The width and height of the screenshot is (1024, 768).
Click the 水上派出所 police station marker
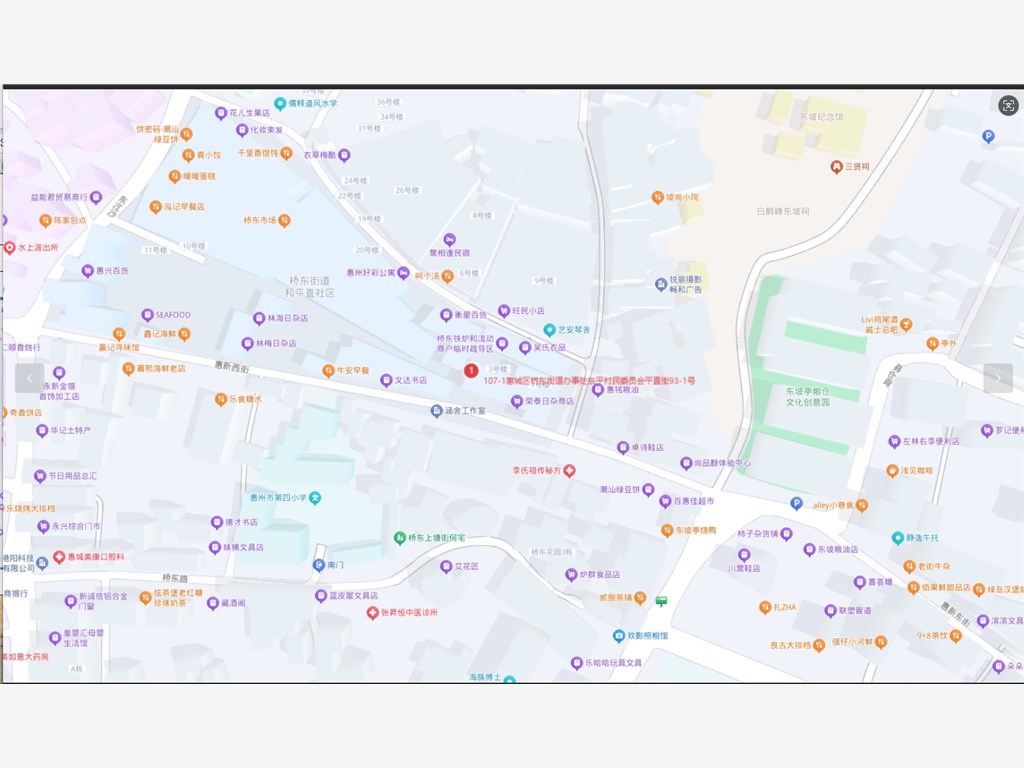click(x=10, y=247)
